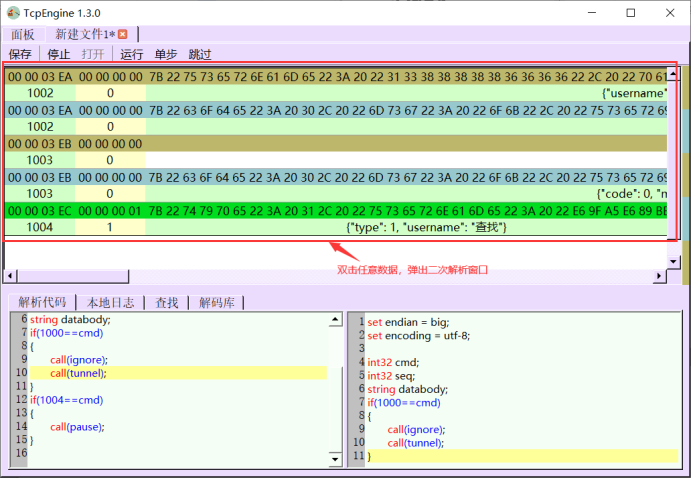The image size is (692, 478).
Task: Switch to the 解码库 tab
Action: pyautogui.click(x=216, y=301)
